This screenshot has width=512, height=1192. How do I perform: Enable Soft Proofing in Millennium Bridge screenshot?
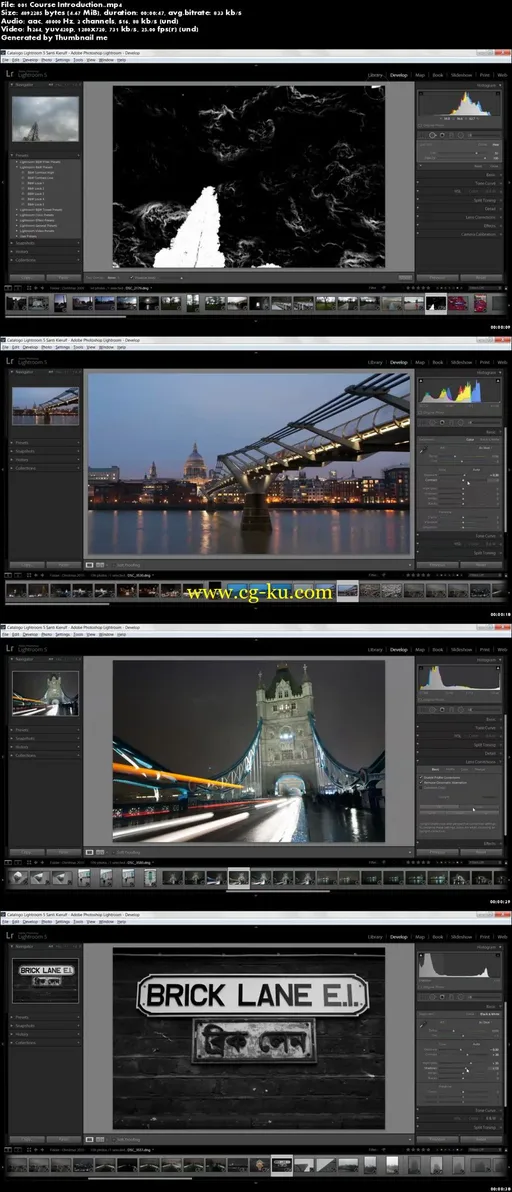pyautogui.click(x=112, y=566)
